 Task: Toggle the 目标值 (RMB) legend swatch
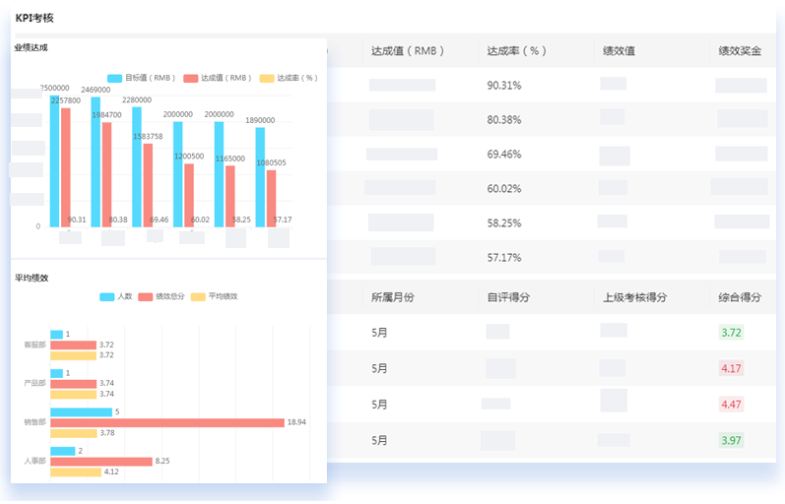(115, 79)
